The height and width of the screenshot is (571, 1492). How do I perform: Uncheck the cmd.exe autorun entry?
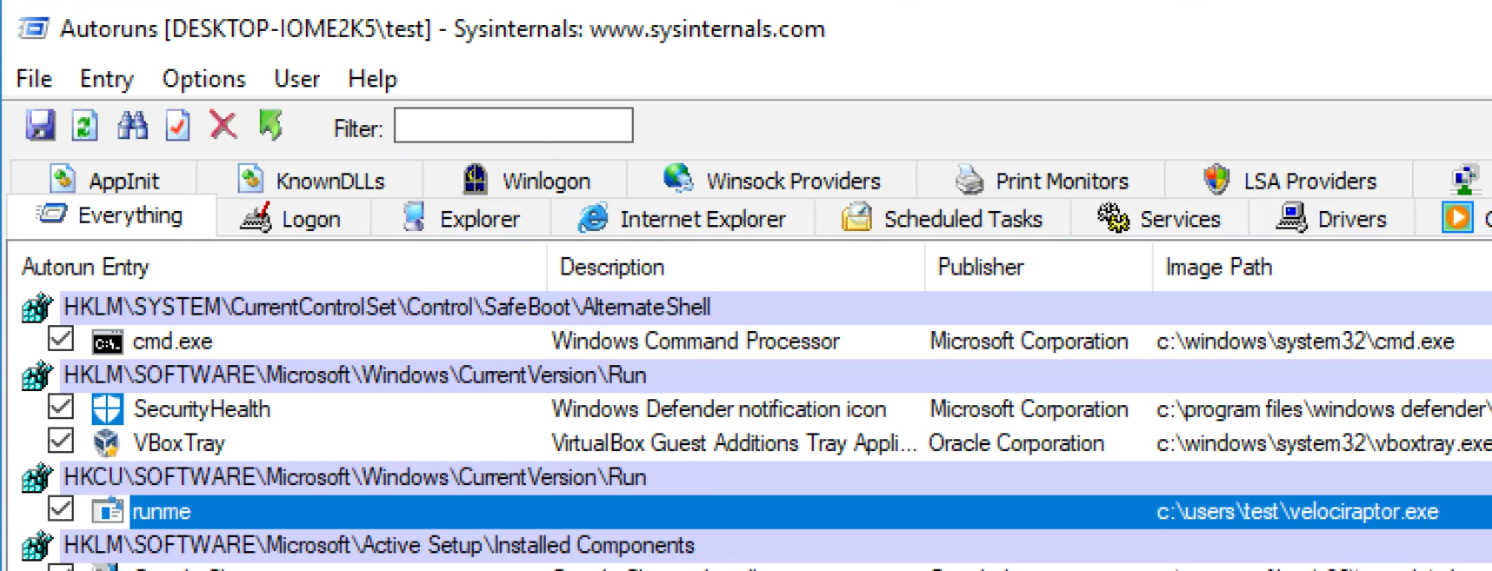point(61,340)
